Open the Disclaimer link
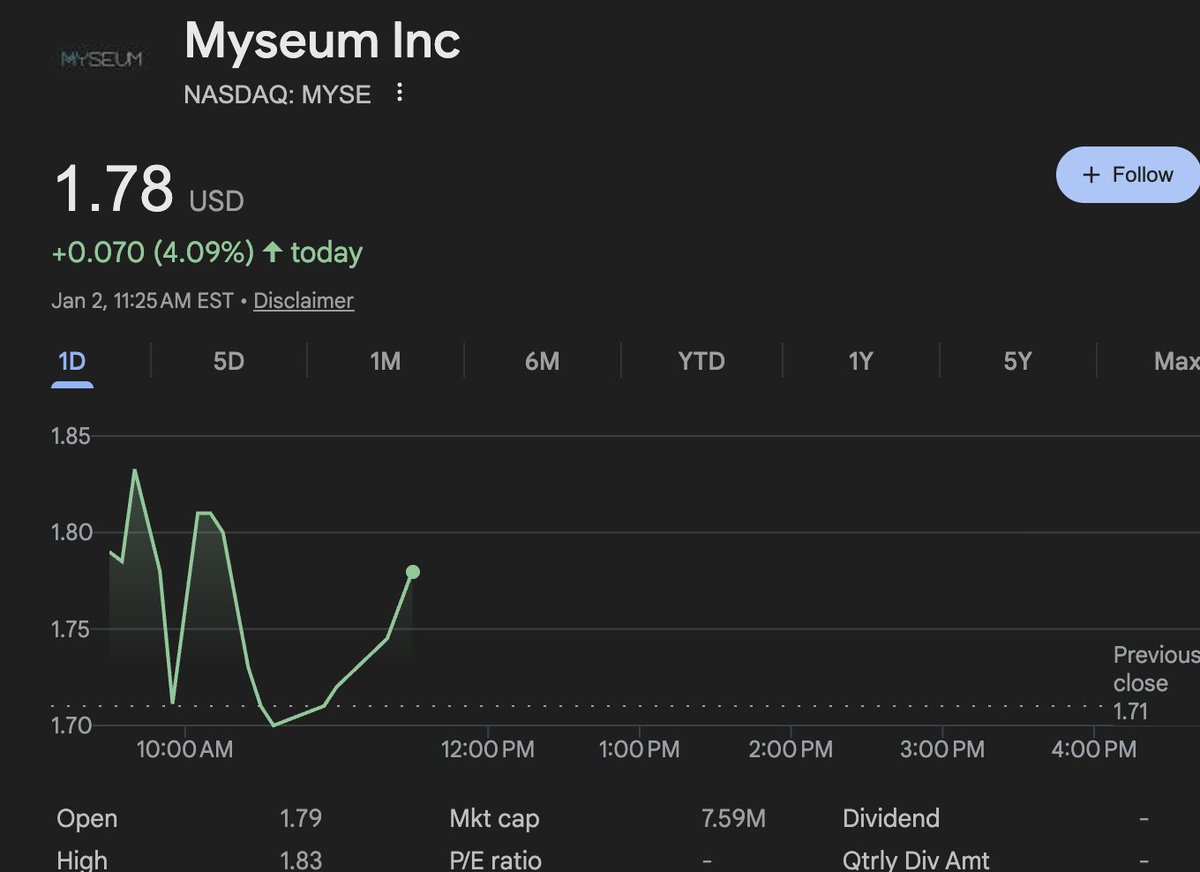Image resolution: width=1200 pixels, height=872 pixels. click(x=303, y=301)
